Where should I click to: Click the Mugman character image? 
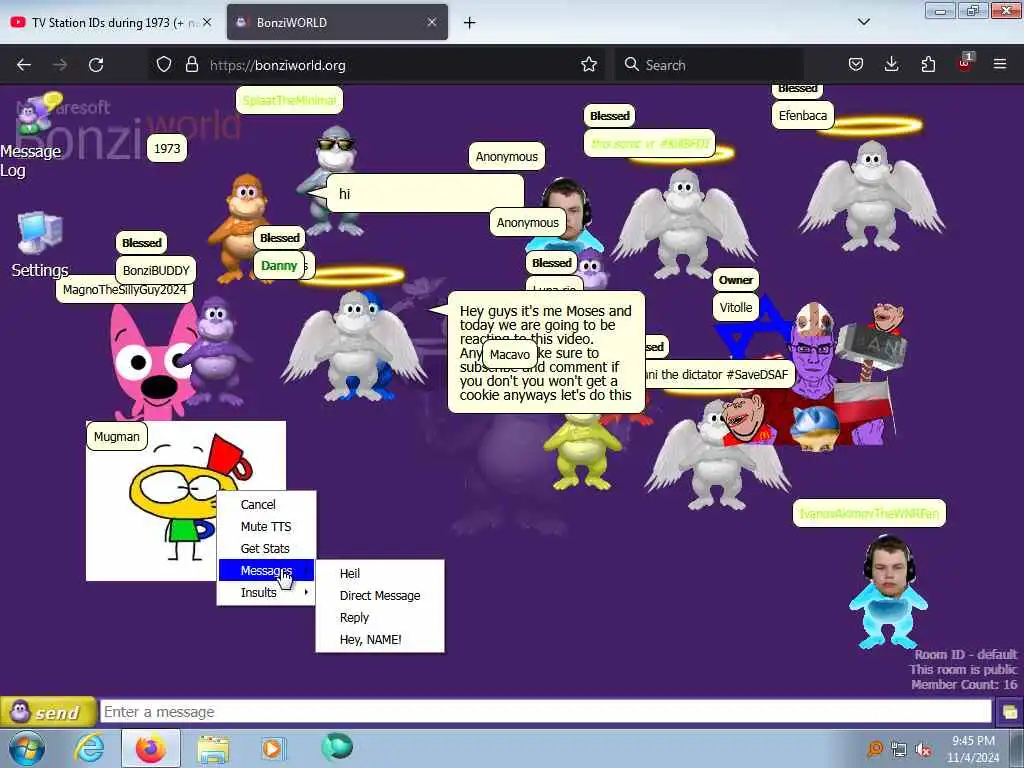pos(185,500)
